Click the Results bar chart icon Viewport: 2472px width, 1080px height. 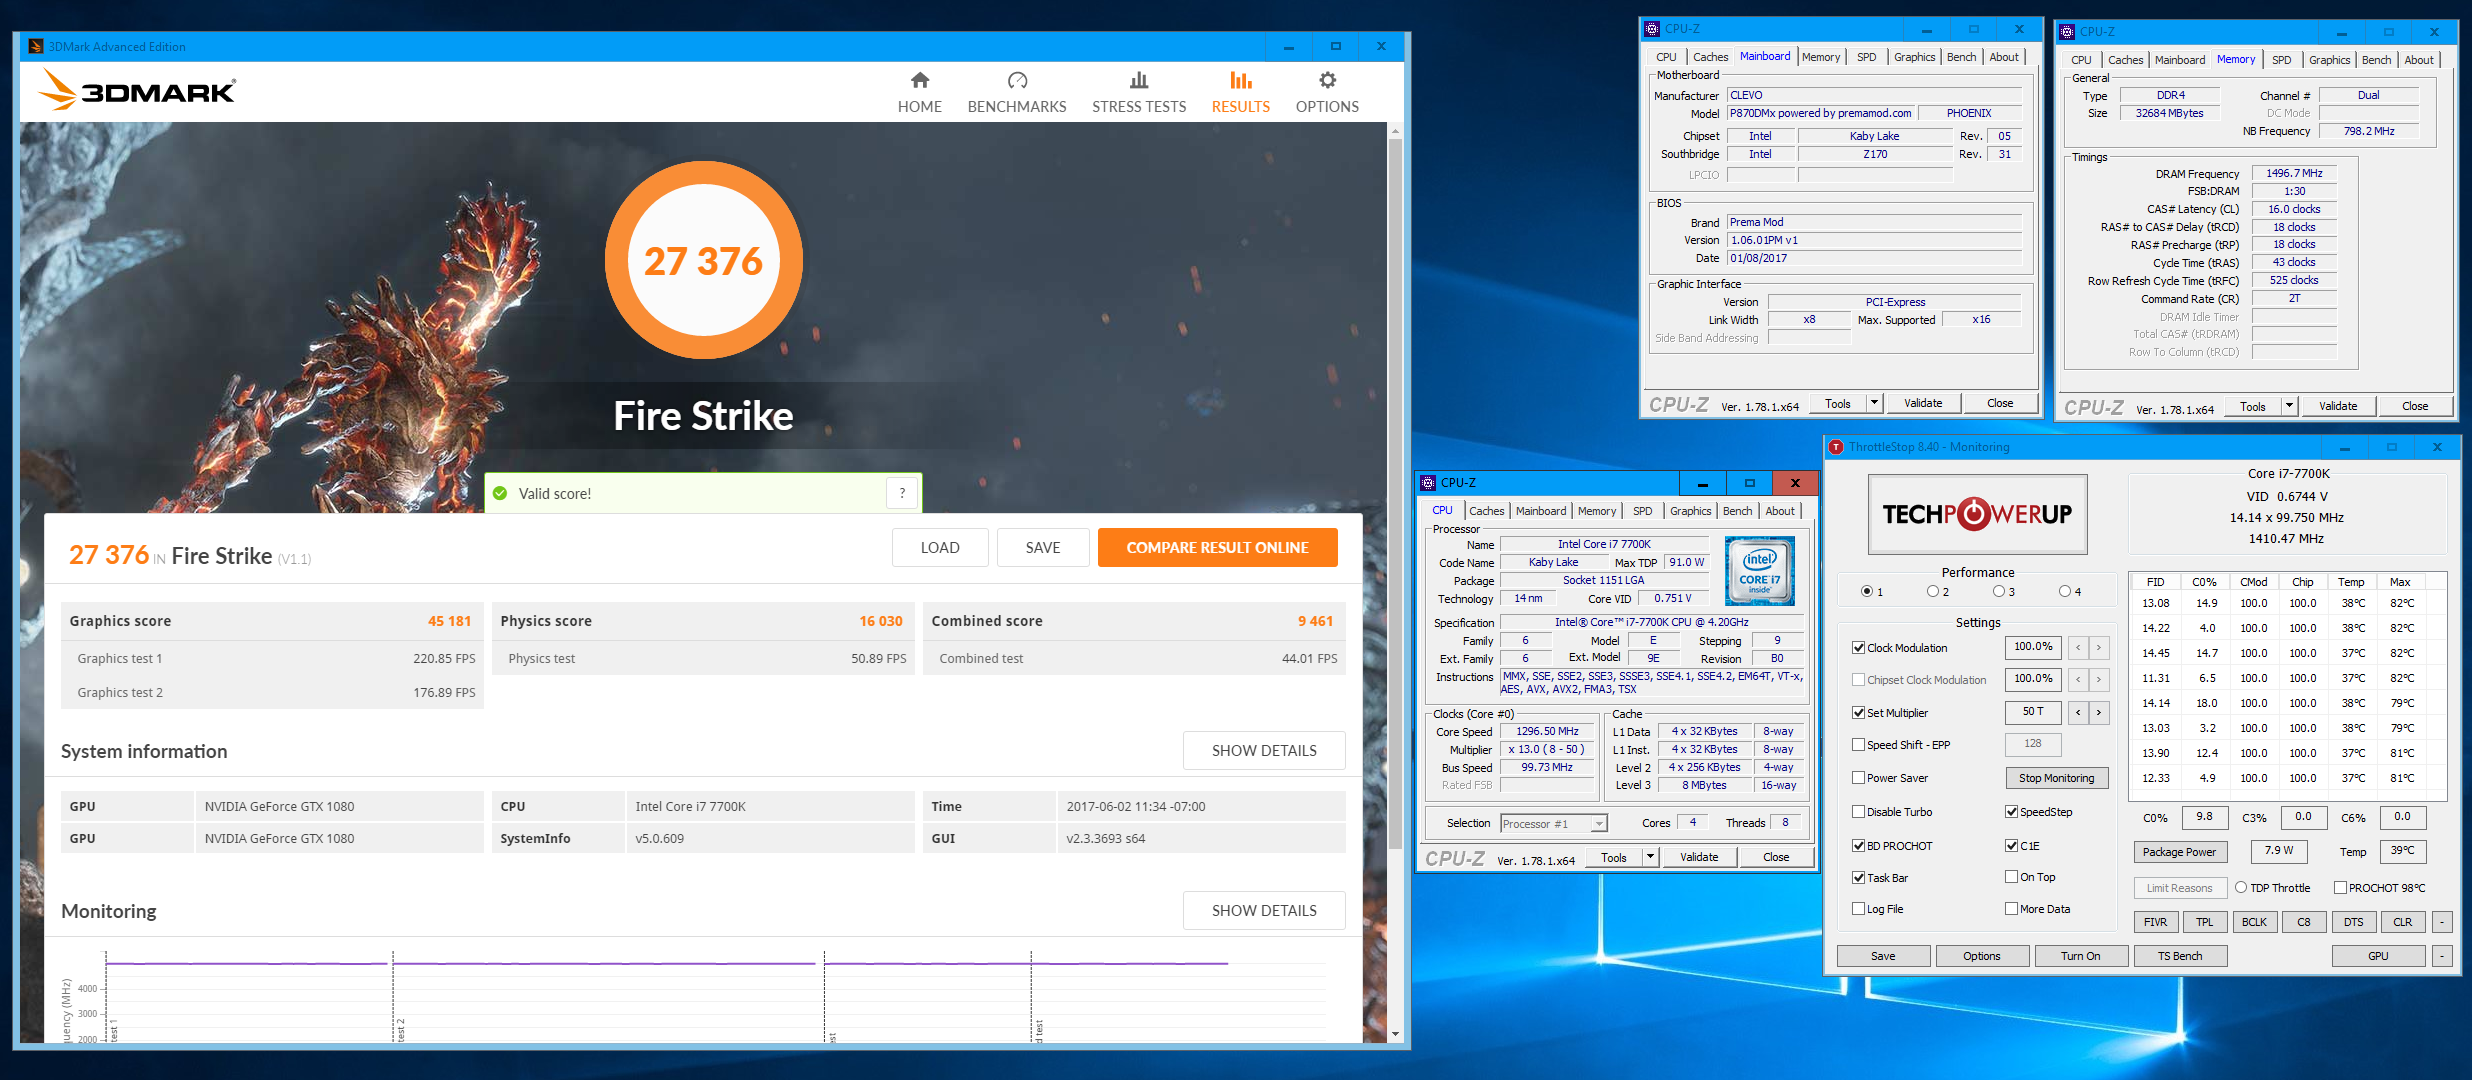coord(1240,81)
